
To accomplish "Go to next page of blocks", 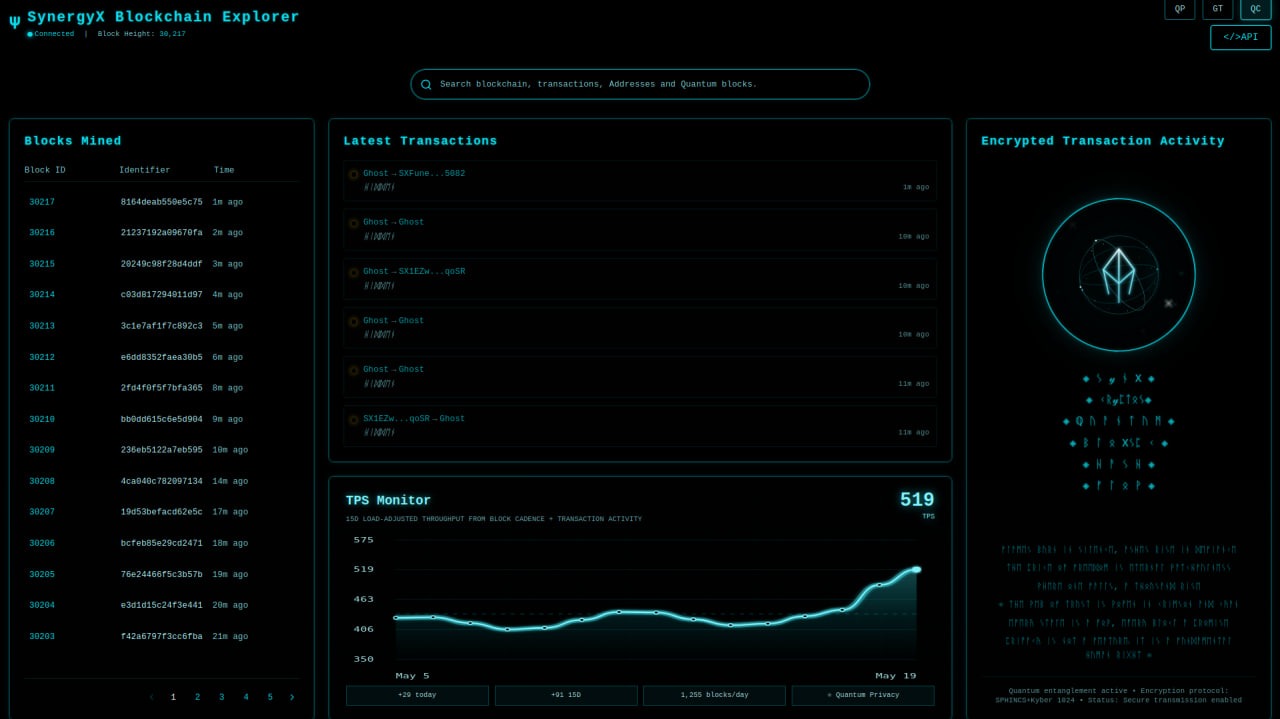I will click(292, 697).
